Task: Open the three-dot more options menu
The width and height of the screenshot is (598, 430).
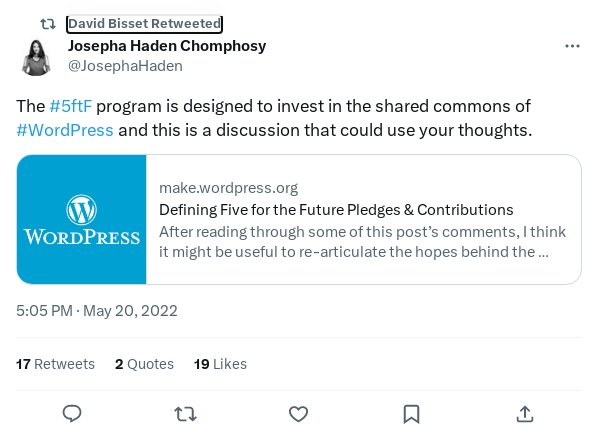Action: point(572,46)
